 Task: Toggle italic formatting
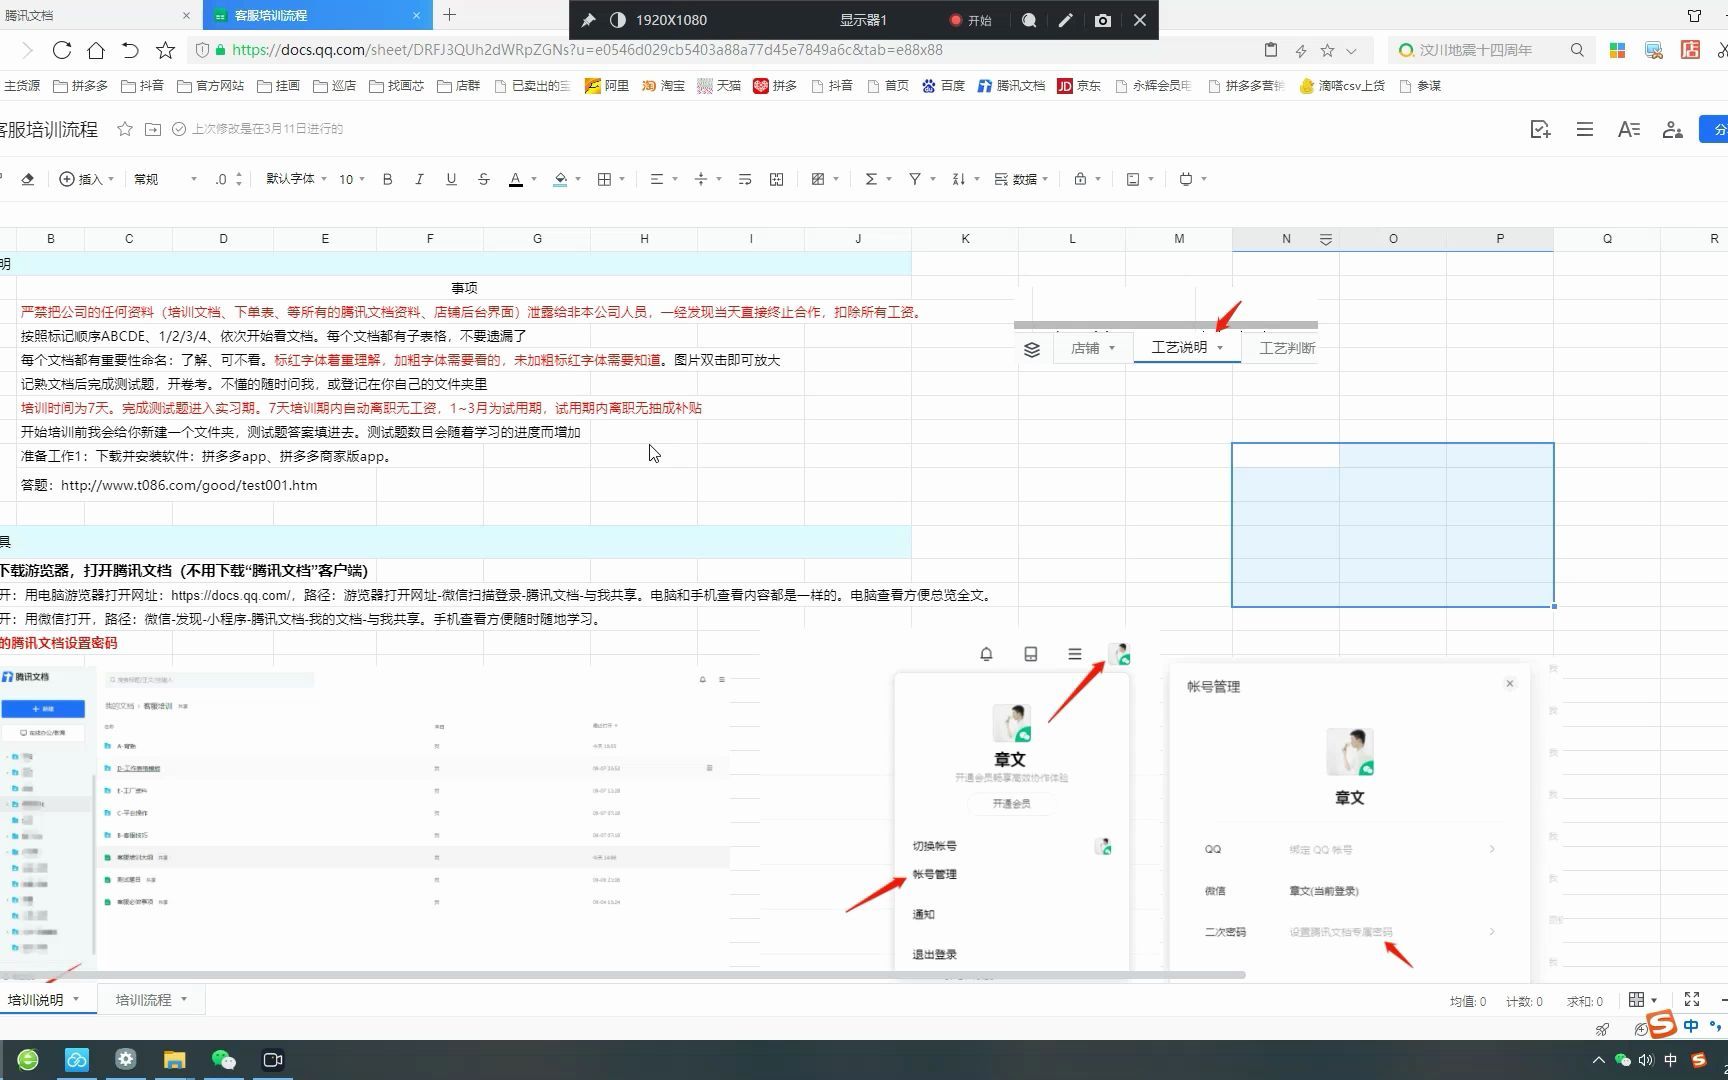click(x=419, y=179)
